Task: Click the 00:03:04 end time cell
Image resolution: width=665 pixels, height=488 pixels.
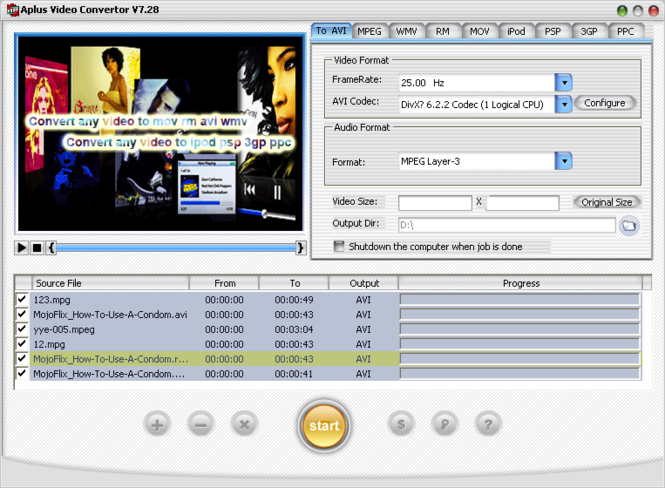Action: [294, 329]
